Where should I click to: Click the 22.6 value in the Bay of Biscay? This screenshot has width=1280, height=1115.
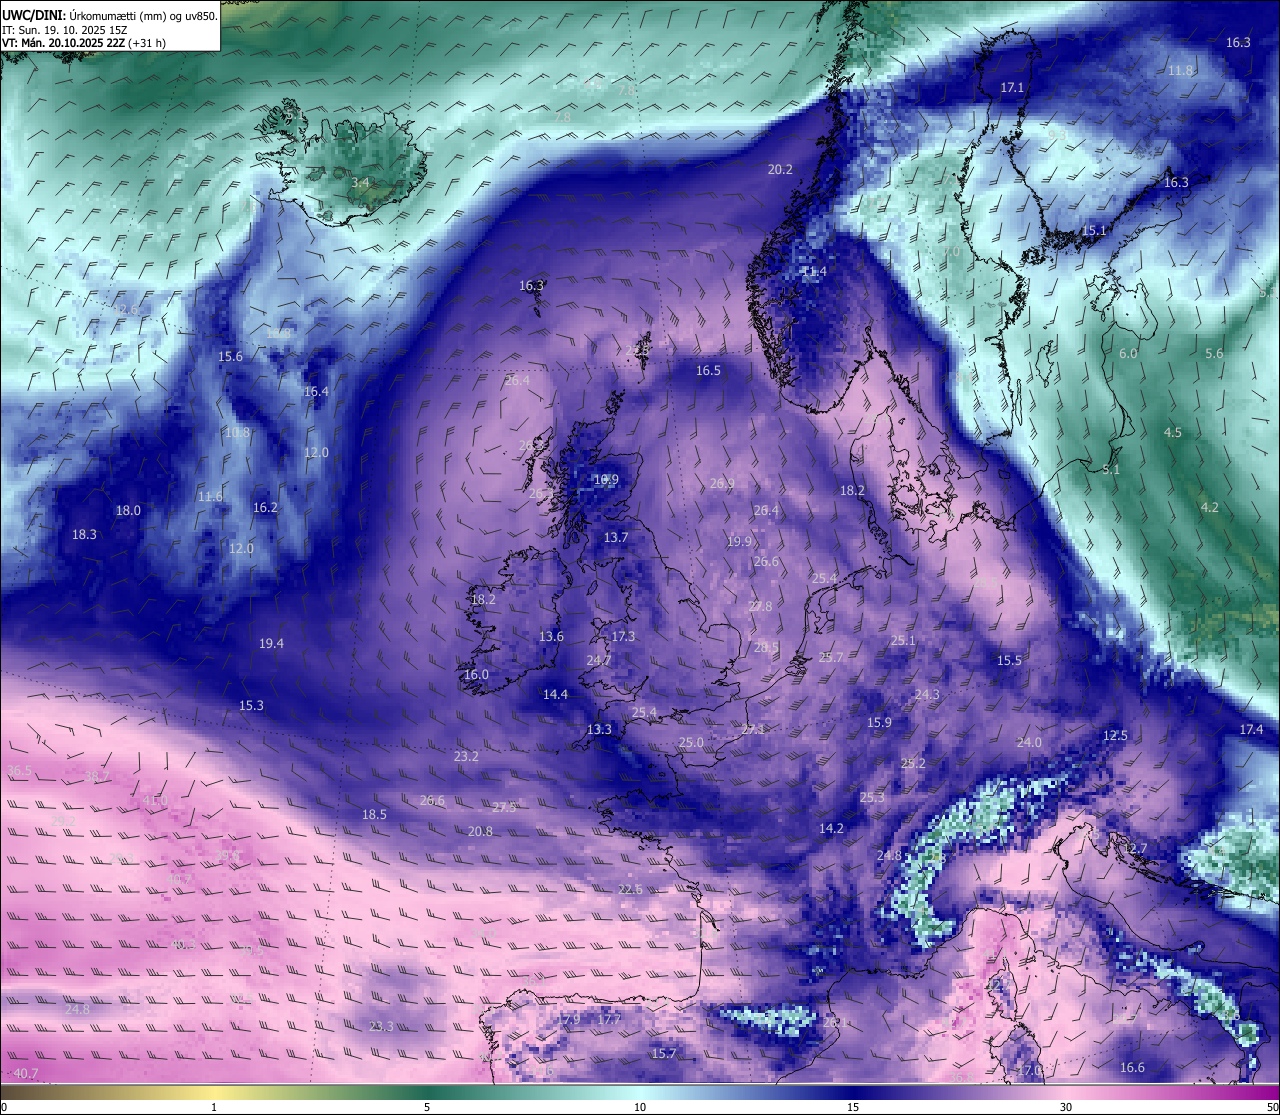[x=630, y=889]
